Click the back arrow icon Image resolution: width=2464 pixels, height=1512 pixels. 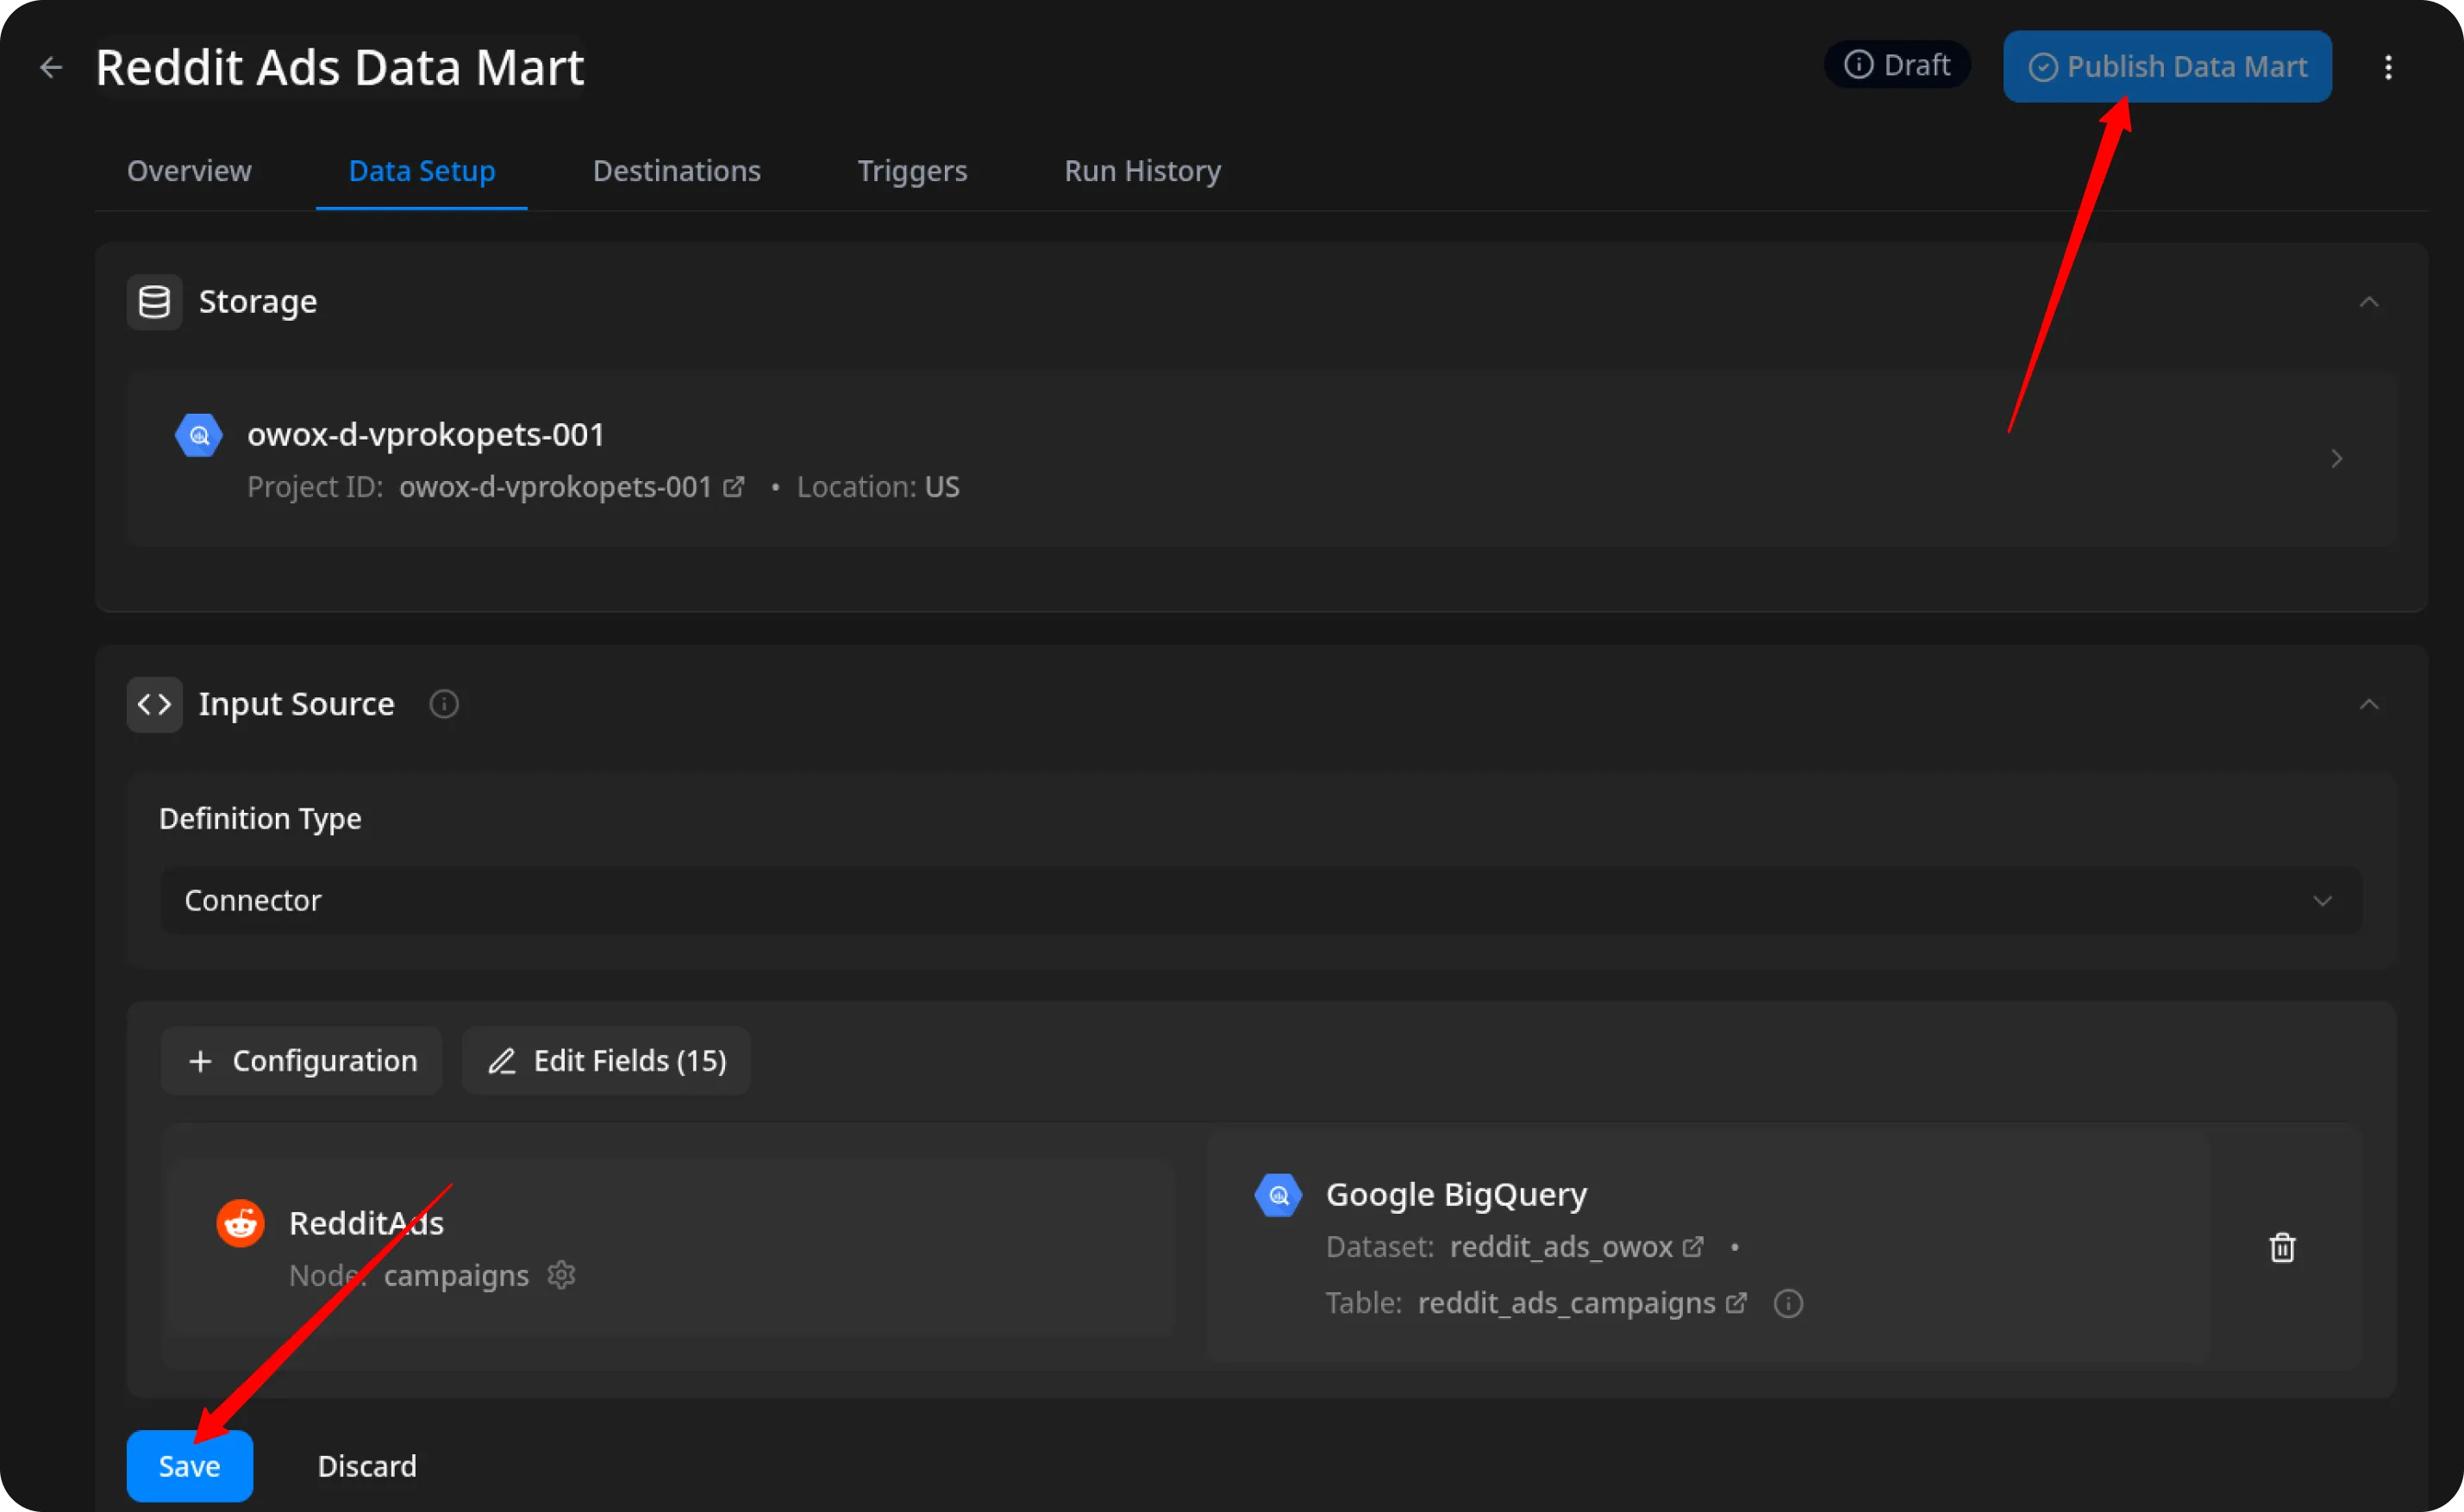coord(50,67)
